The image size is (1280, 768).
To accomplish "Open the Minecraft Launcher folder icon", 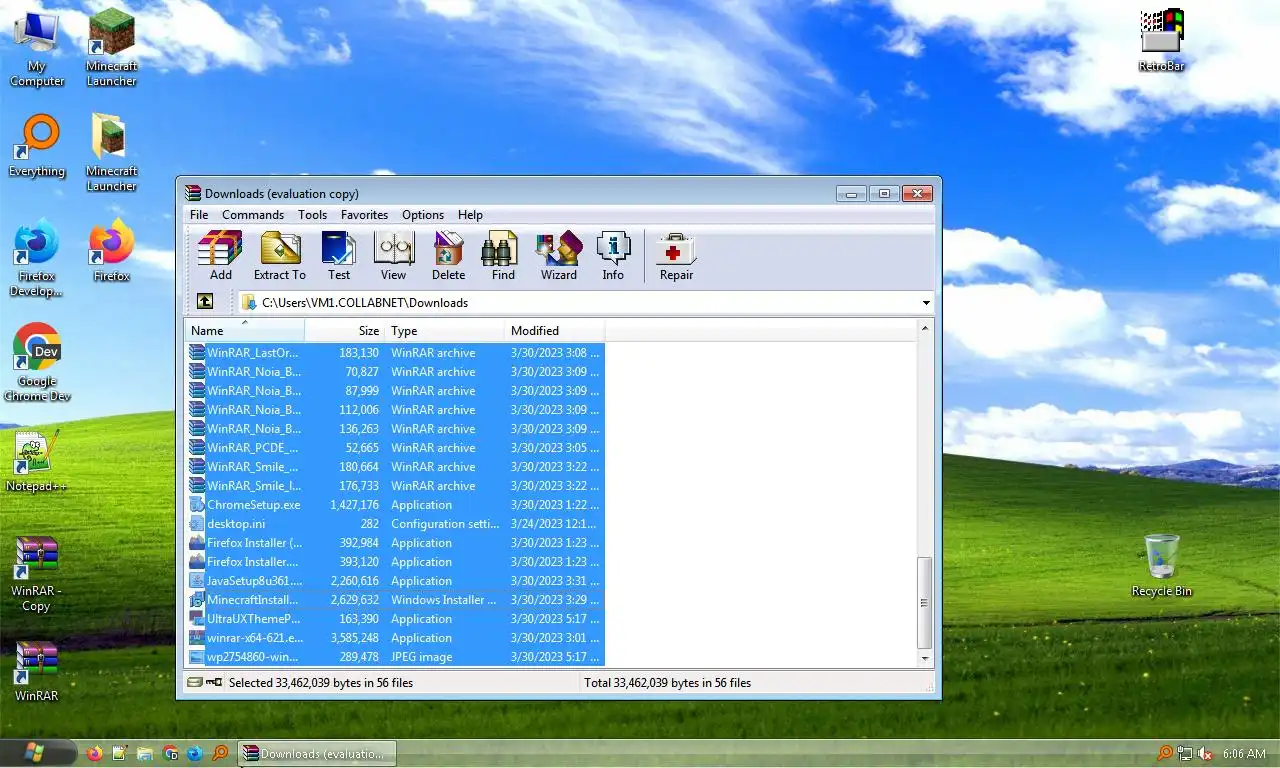I will coord(112,152).
